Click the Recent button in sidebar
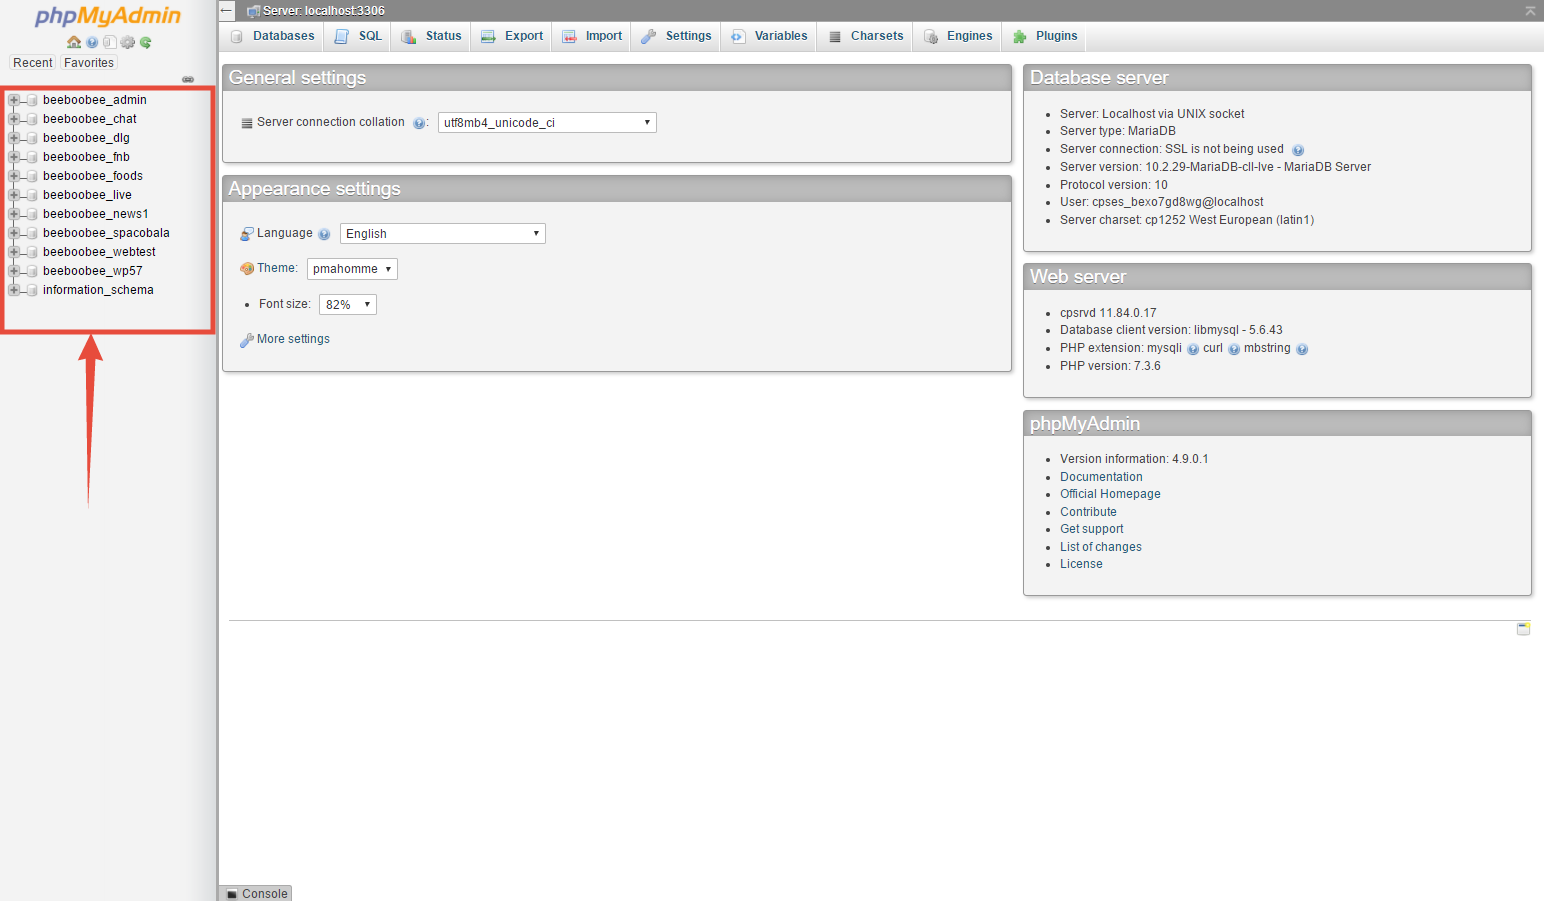The height and width of the screenshot is (901, 1544). (x=33, y=63)
